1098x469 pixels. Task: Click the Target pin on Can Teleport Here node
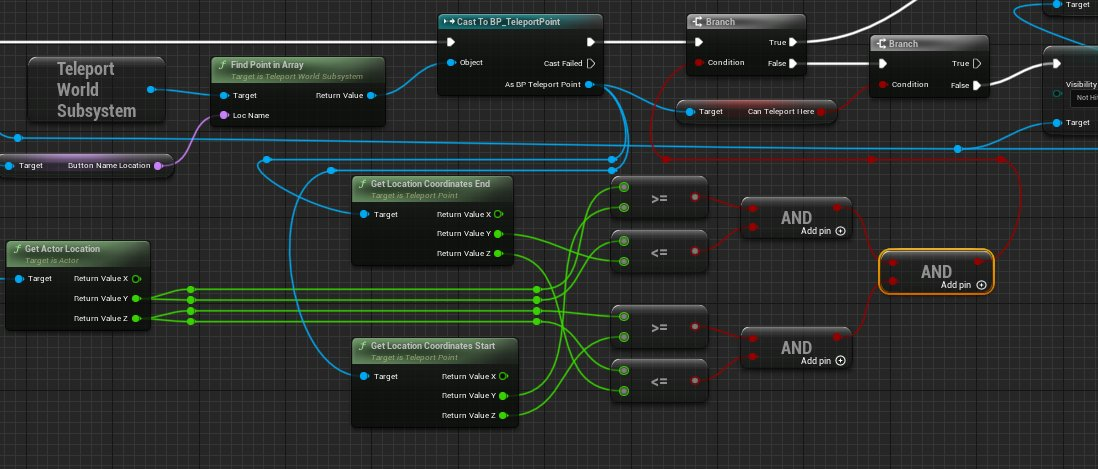point(690,112)
